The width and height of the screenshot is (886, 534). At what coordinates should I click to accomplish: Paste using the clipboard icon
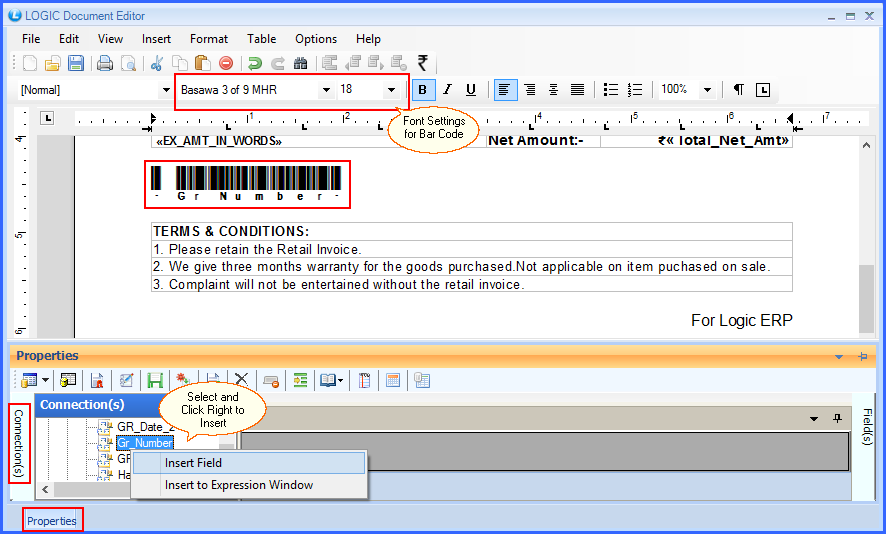point(202,63)
